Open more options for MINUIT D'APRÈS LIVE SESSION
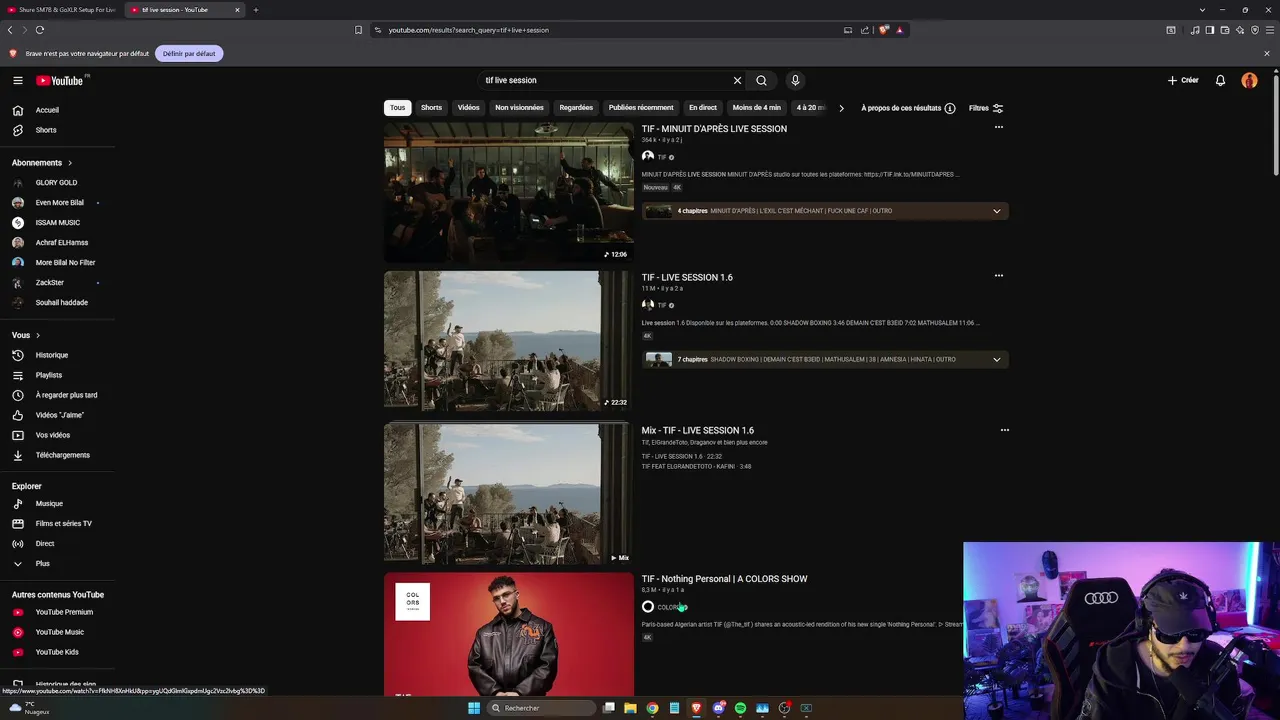The width and height of the screenshot is (1280, 720). pos(998,128)
